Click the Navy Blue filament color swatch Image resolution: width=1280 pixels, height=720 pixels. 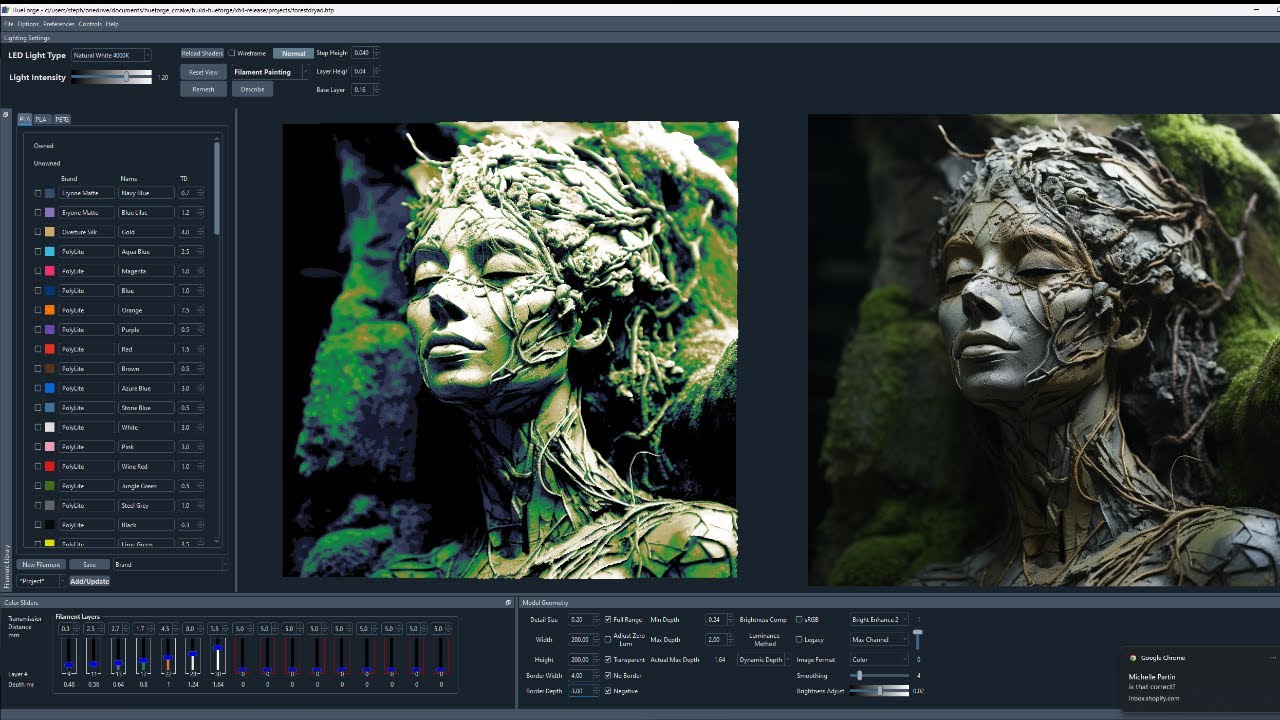[50, 193]
